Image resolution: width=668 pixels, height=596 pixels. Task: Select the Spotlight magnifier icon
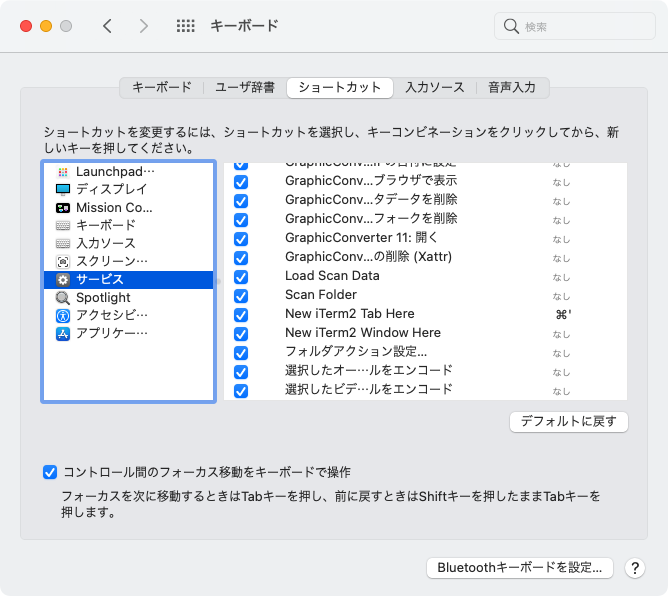[63, 298]
